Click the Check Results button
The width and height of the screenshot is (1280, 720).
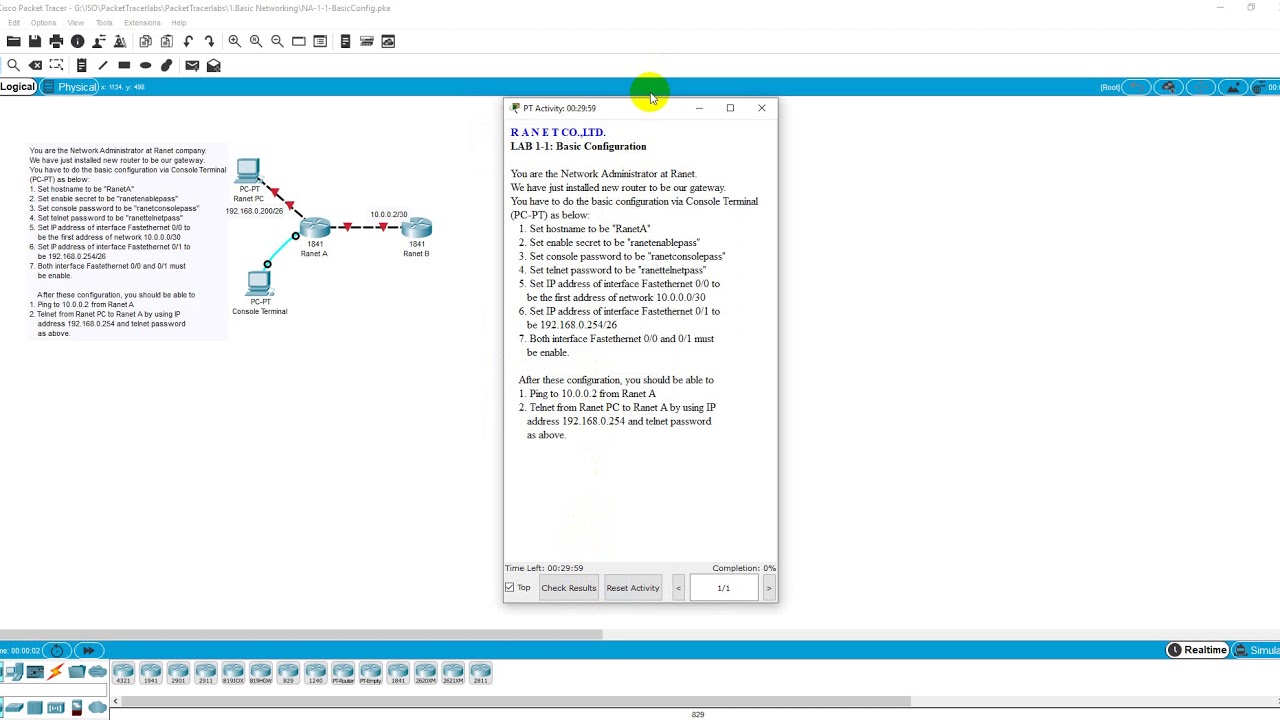click(x=569, y=588)
